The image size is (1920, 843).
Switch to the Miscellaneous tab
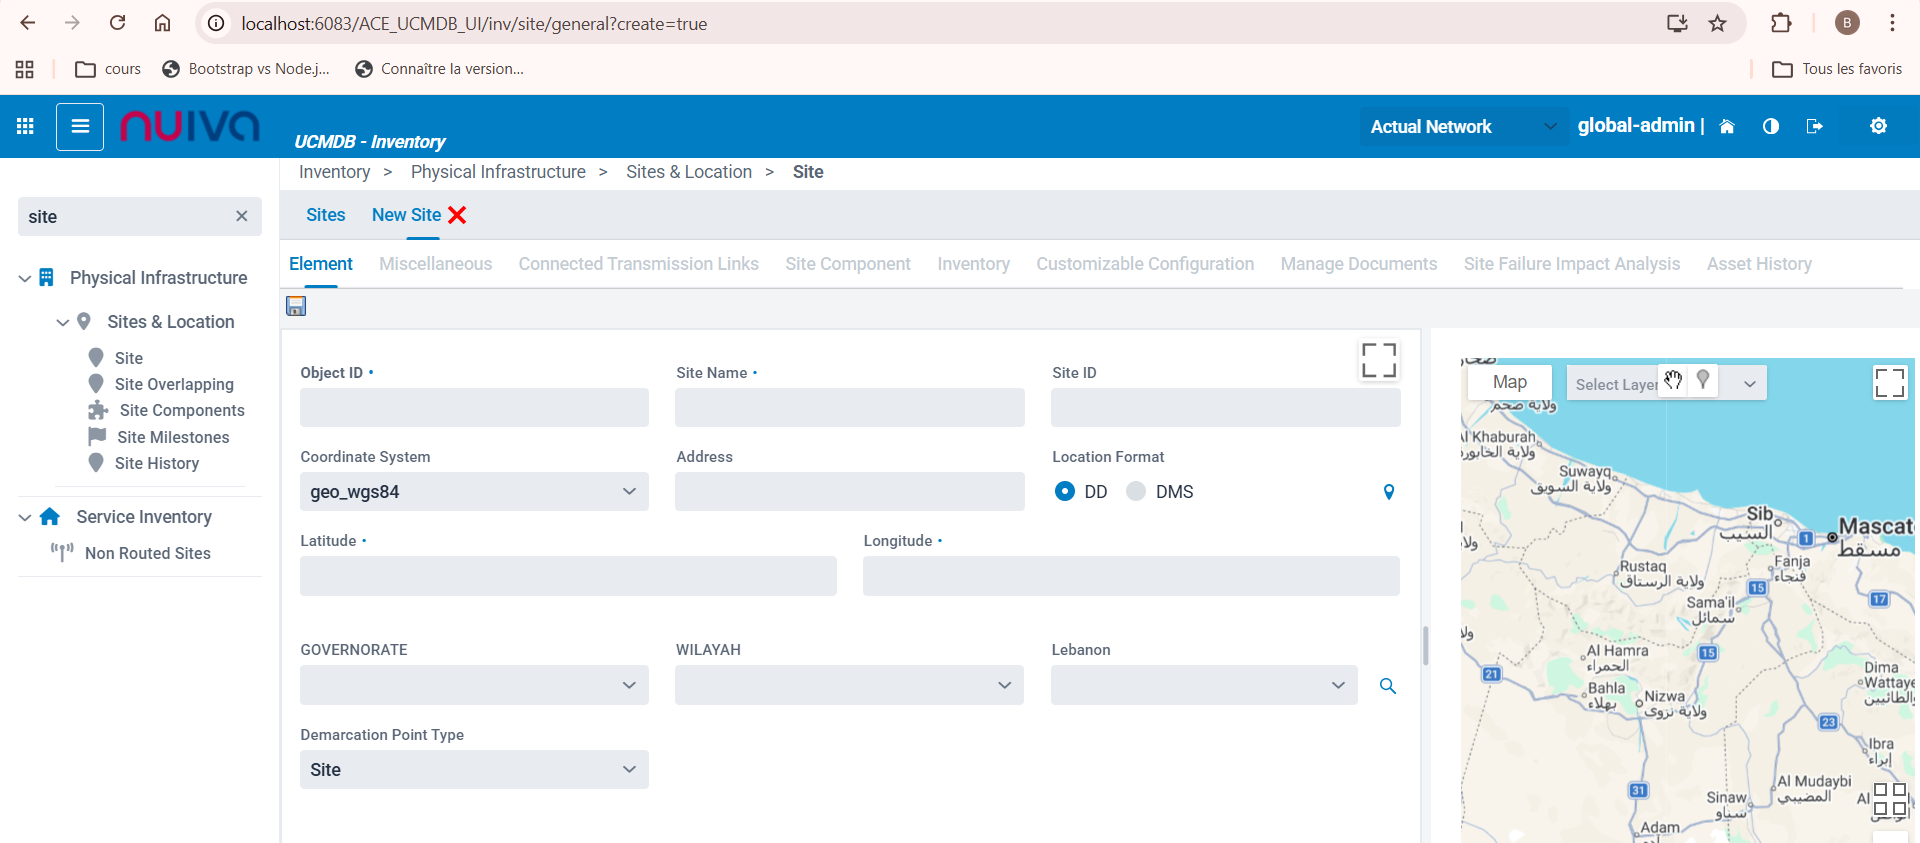(x=435, y=264)
